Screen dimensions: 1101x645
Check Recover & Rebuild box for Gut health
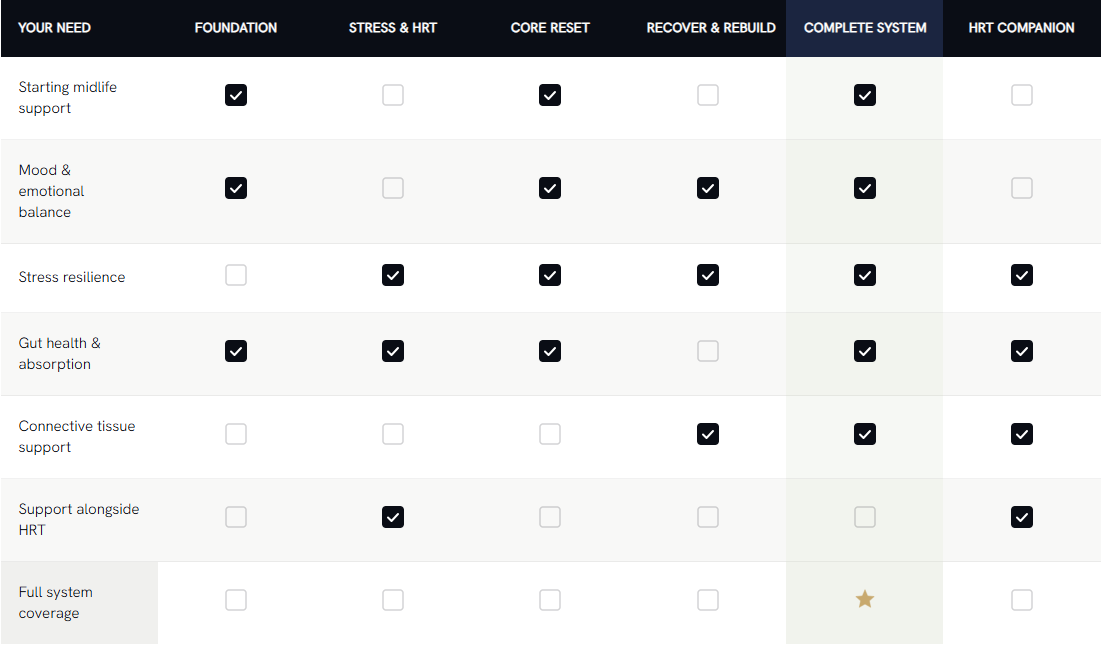(708, 351)
